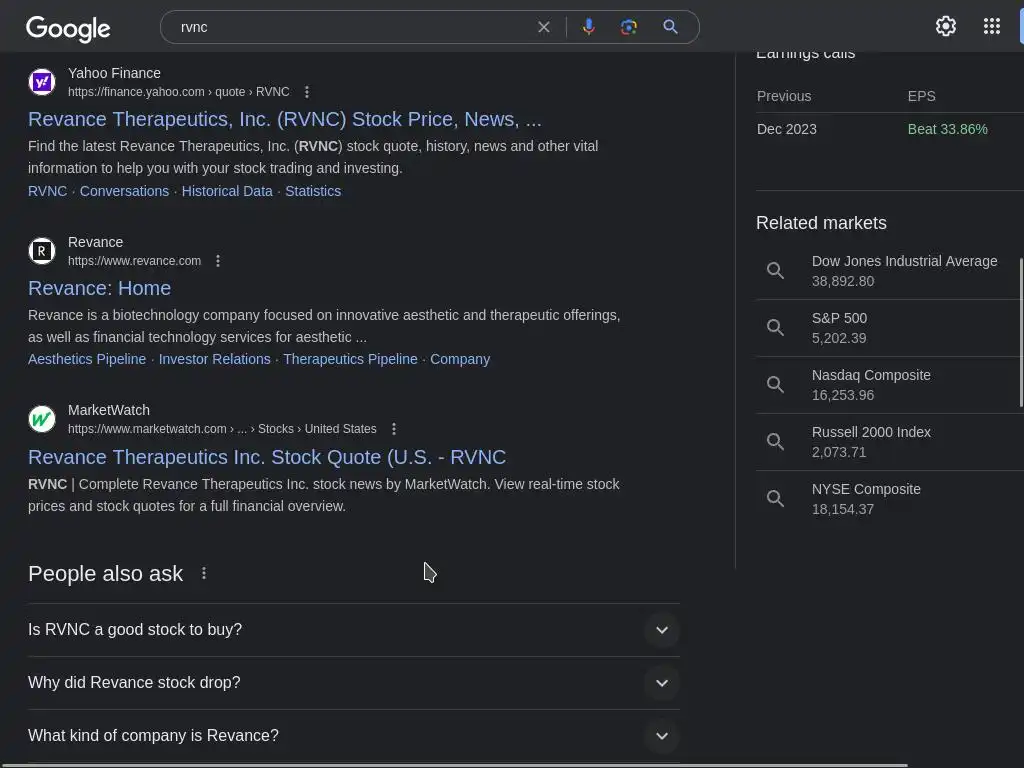
Task: Open the Google apps grid icon
Action: pos(991,26)
